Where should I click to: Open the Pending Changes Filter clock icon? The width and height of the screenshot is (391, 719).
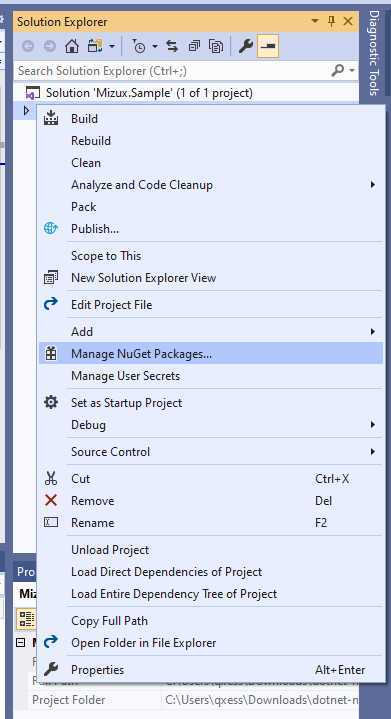click(139, 46)
